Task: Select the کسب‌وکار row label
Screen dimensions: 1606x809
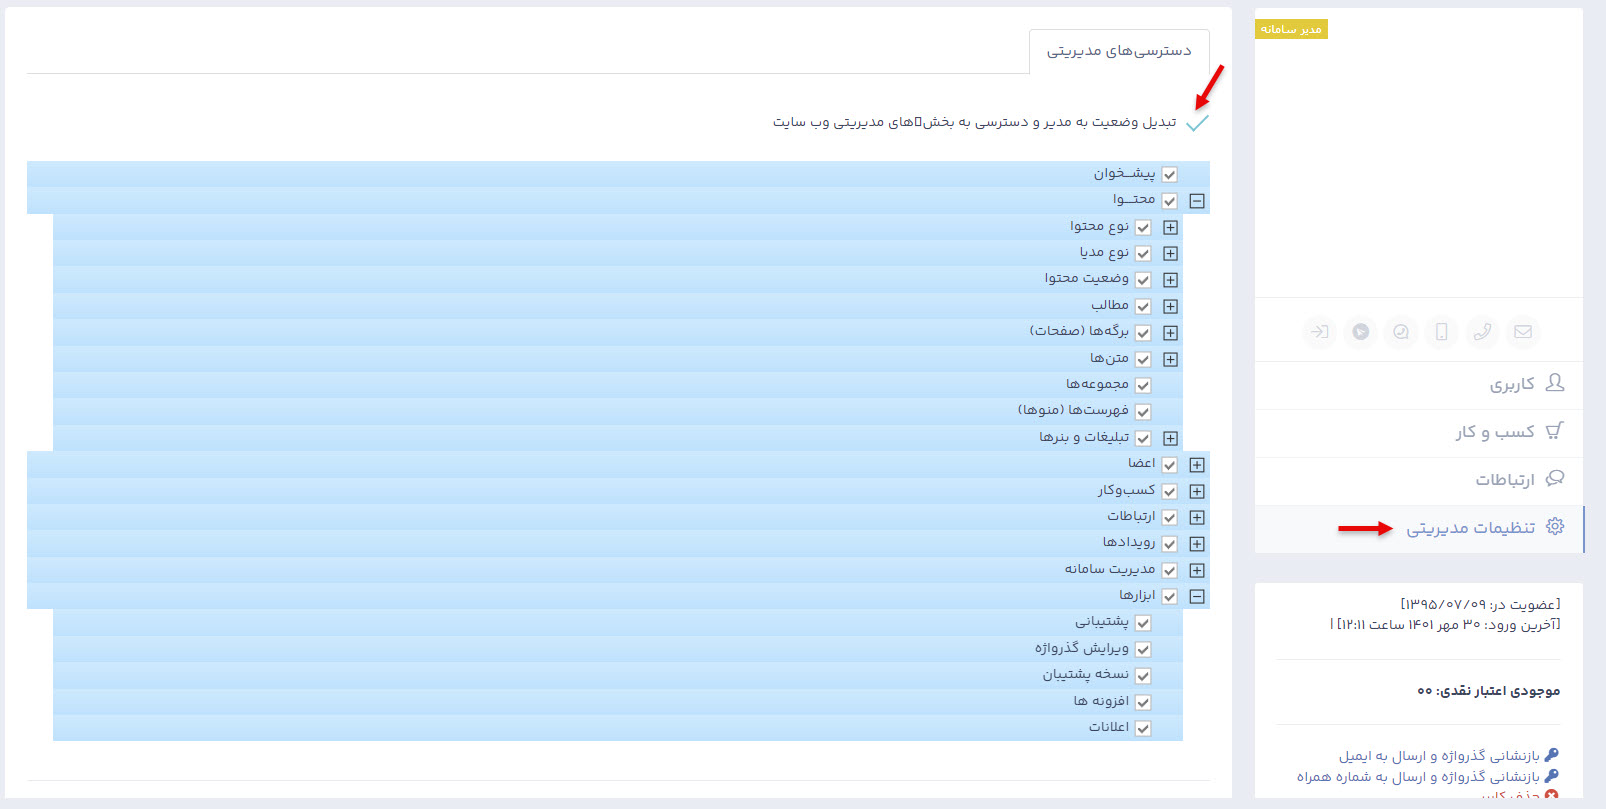Action: click(1126, 490)
